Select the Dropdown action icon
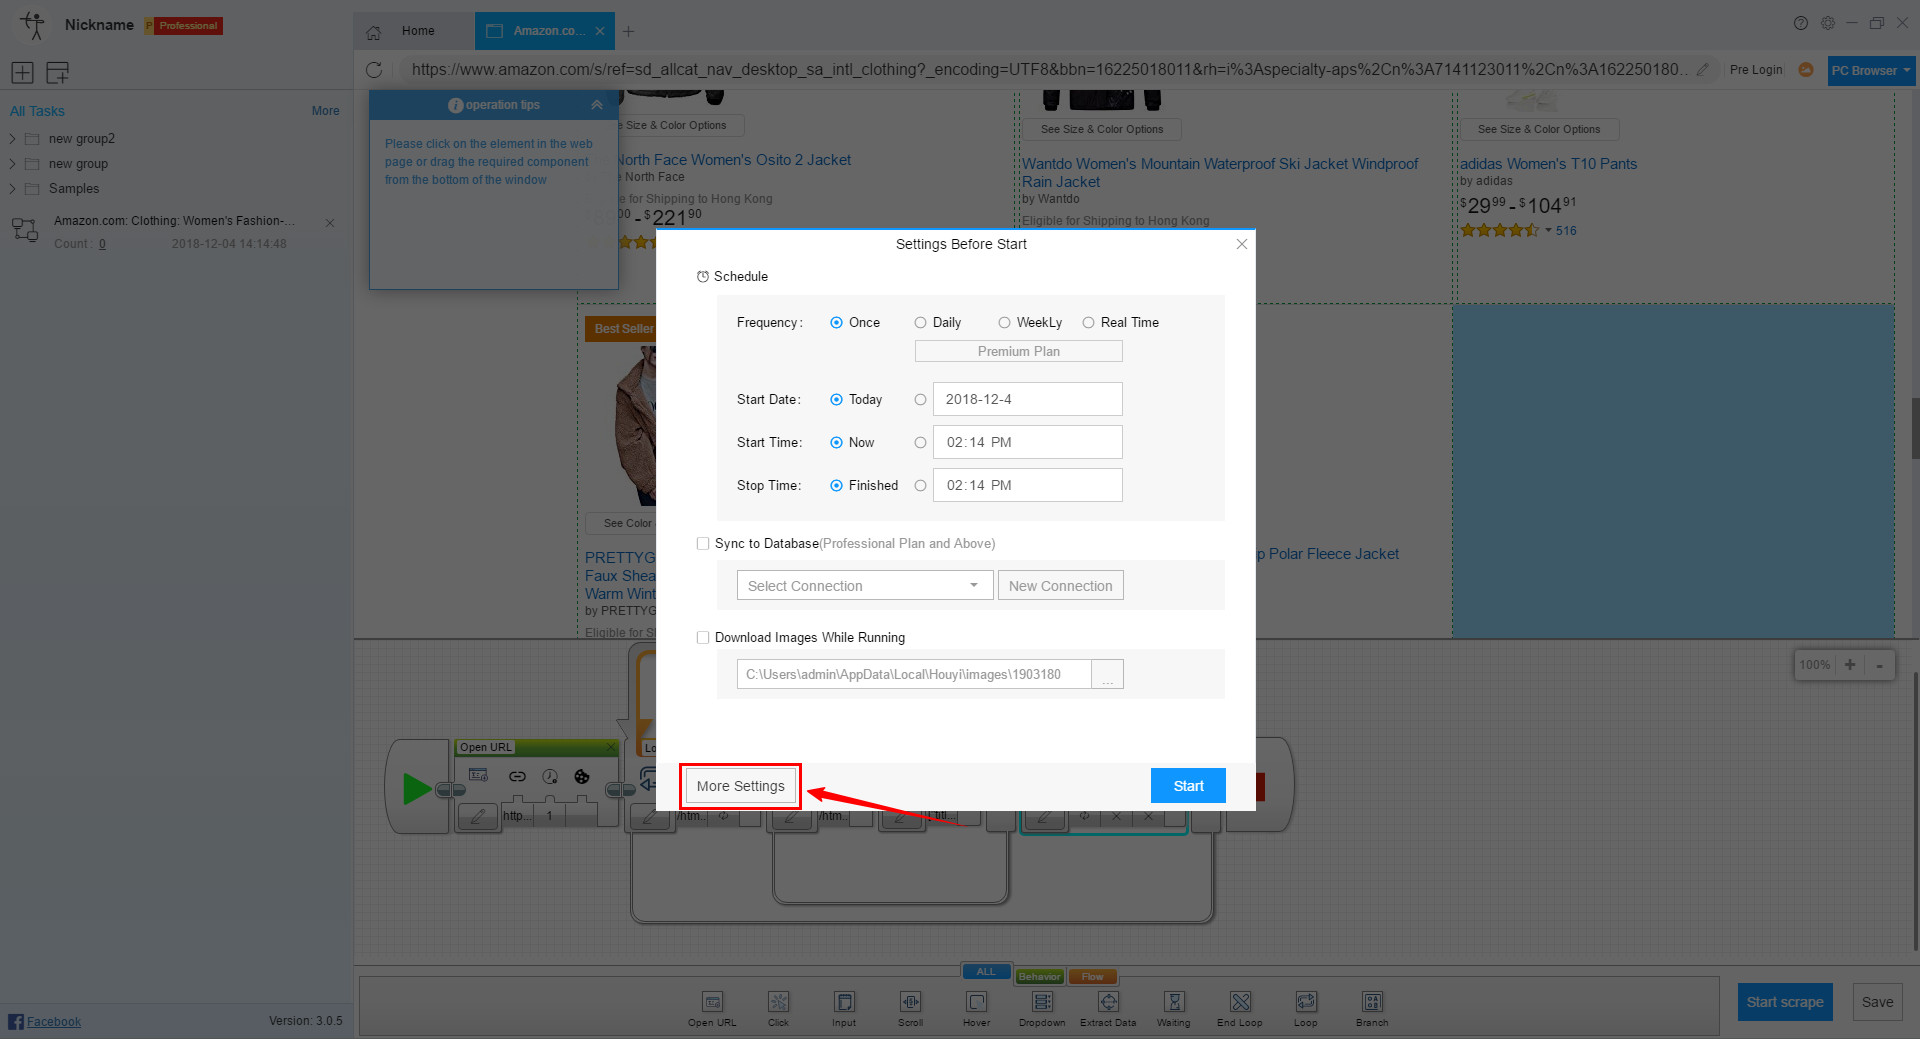This screenshot has width=1920, height=1039. coord(1042,1002)
